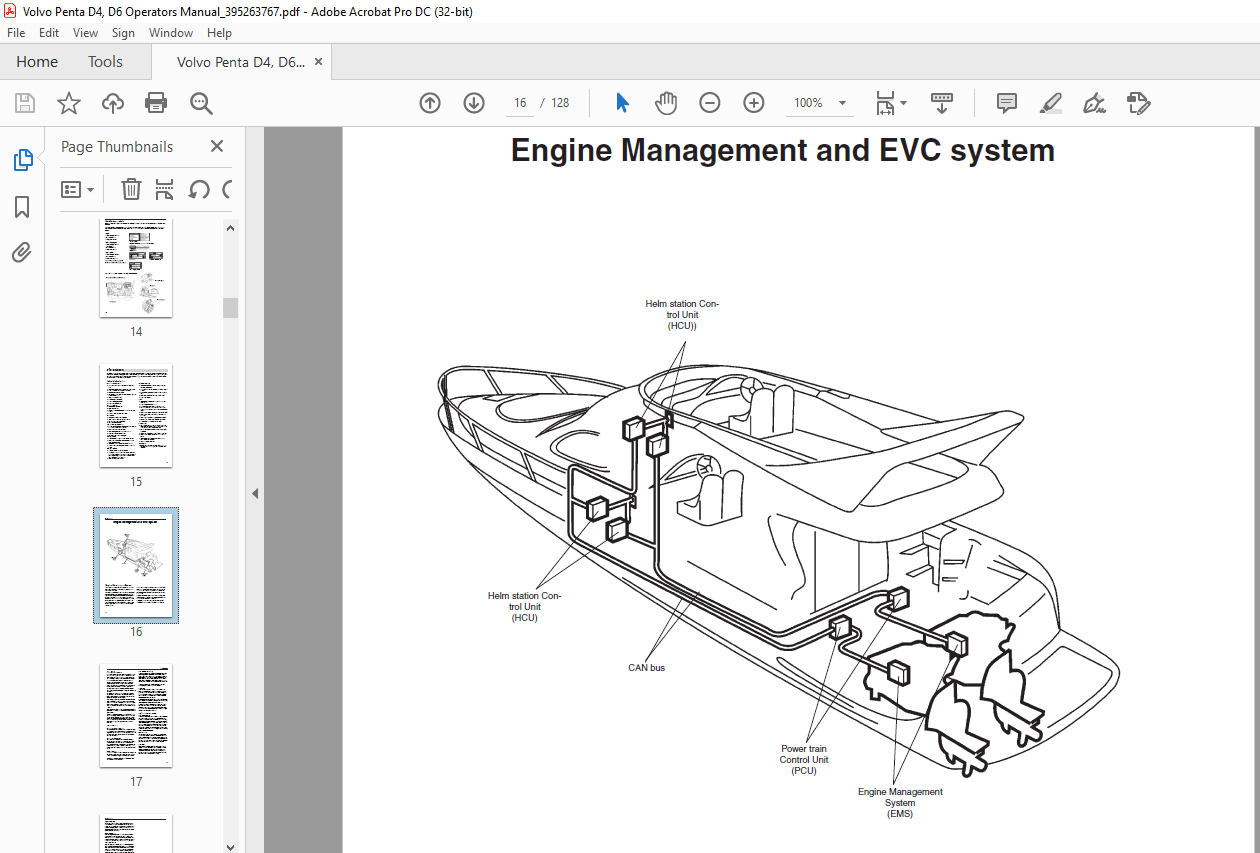
Task: Open the Fill and Sign tool
Action: tap(1095, 103)
